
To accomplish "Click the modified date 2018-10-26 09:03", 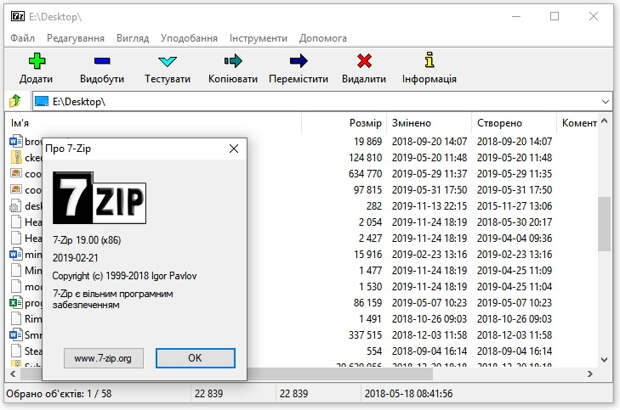I will click(x=429, y=319).
